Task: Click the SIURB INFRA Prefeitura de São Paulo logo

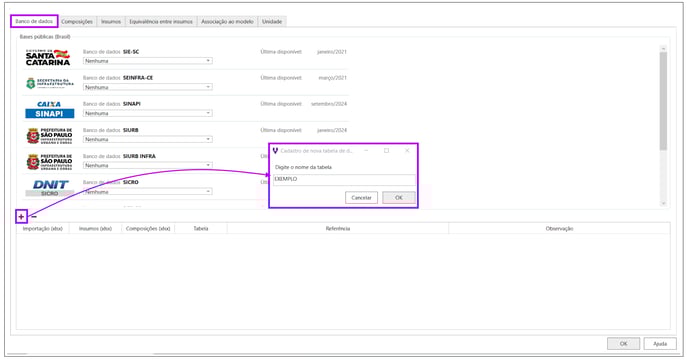Action: click(x=49, y=162)
